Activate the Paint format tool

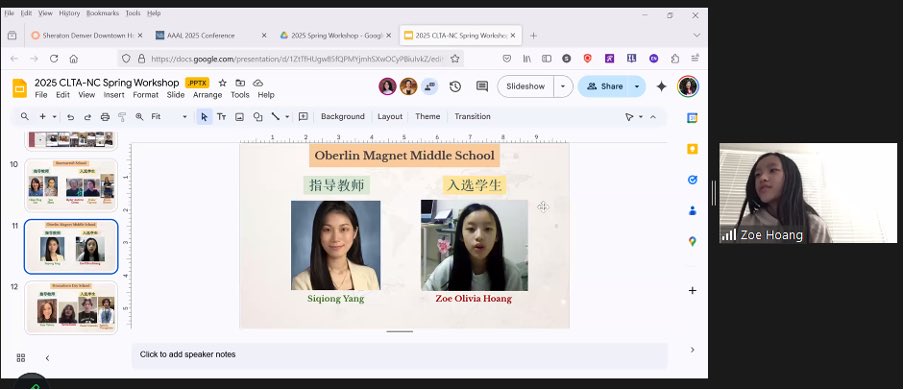pyautogui.click(x=122, y=117)
